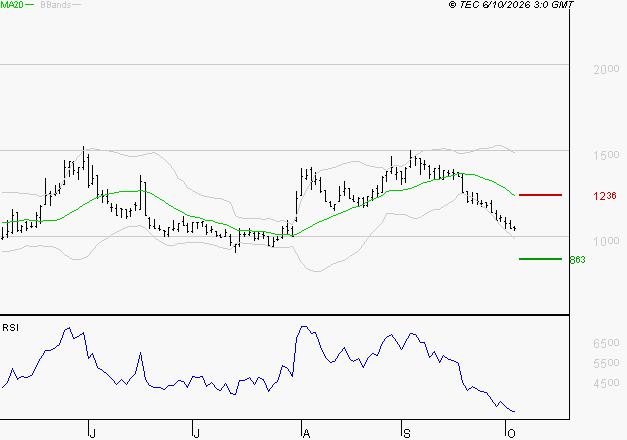Click the 6500 RSI axis label
Image resolution: width=627 pixels, height=440 pixels.
coord(606,343)
